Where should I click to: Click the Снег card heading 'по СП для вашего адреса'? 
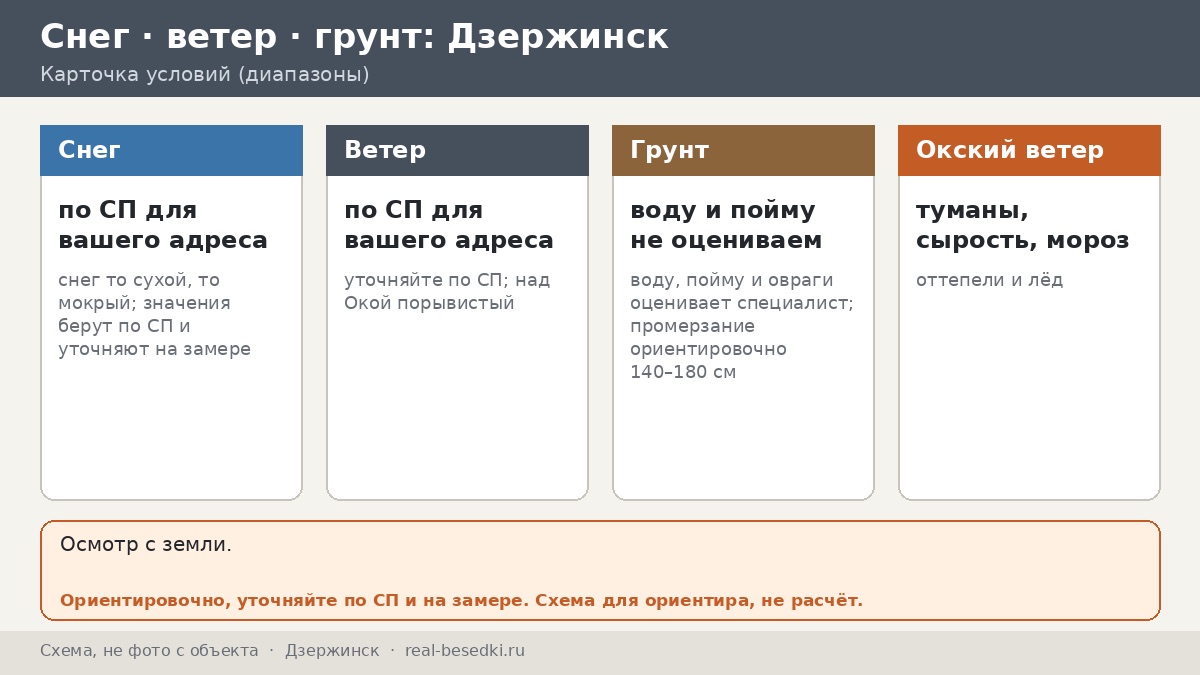point(163,226)
